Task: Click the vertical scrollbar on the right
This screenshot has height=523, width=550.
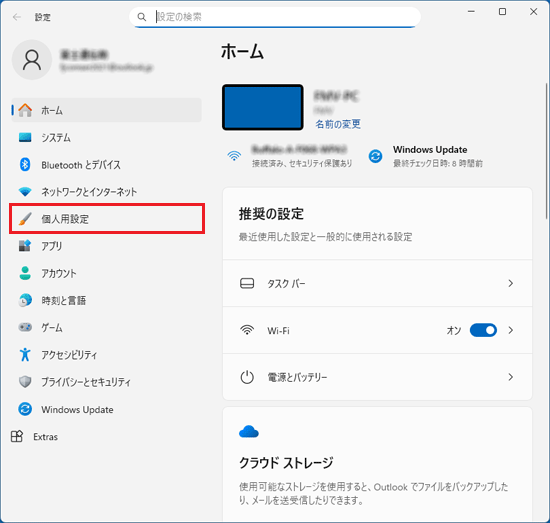Action: (546, 151)
